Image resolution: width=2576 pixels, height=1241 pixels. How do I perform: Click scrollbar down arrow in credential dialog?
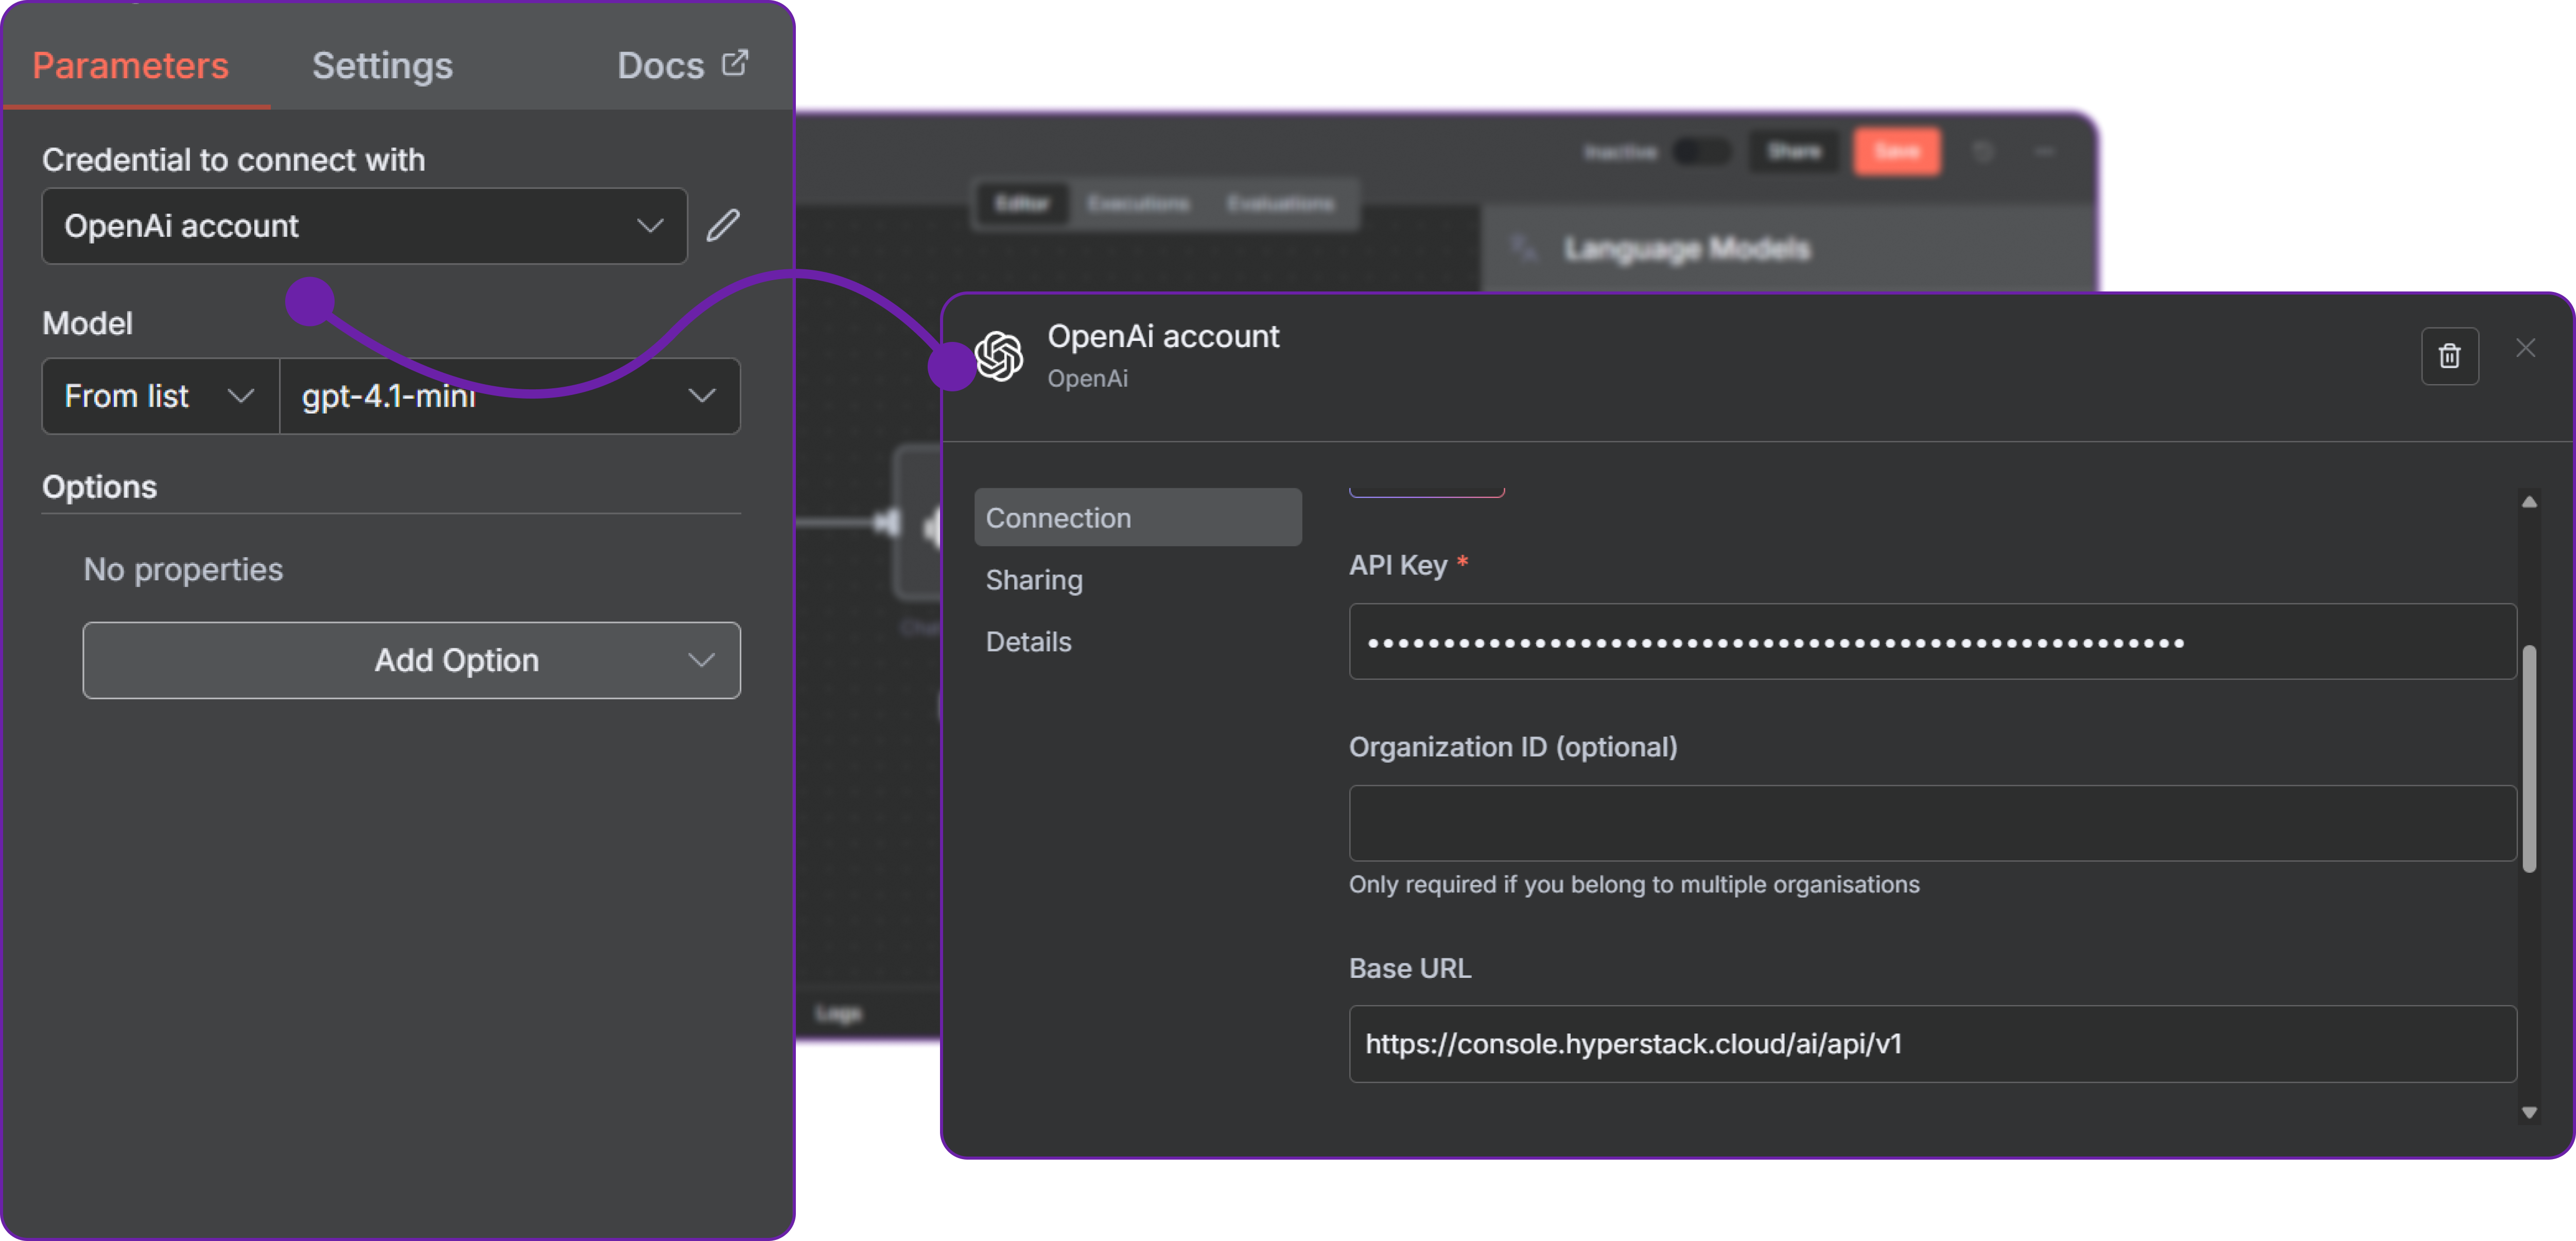point(2529,1112)
